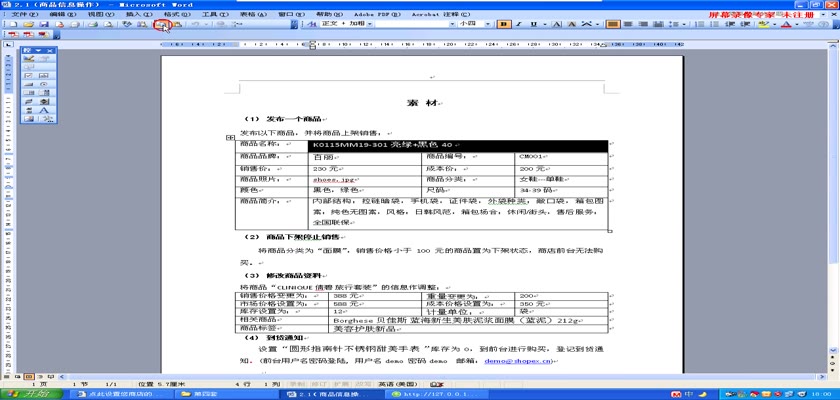Align text left
Viewport: 840px width, 400px height.
[614, 24]
